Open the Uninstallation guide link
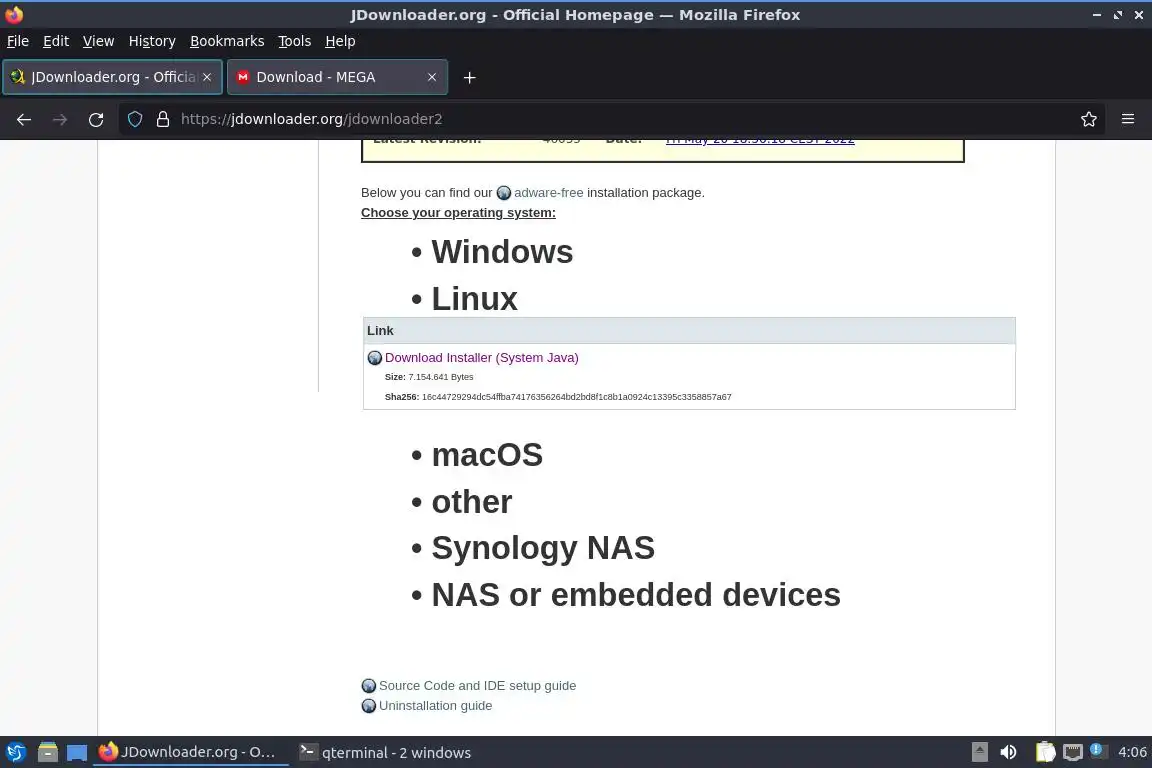 pyautogui.click(x=436, y=706)
